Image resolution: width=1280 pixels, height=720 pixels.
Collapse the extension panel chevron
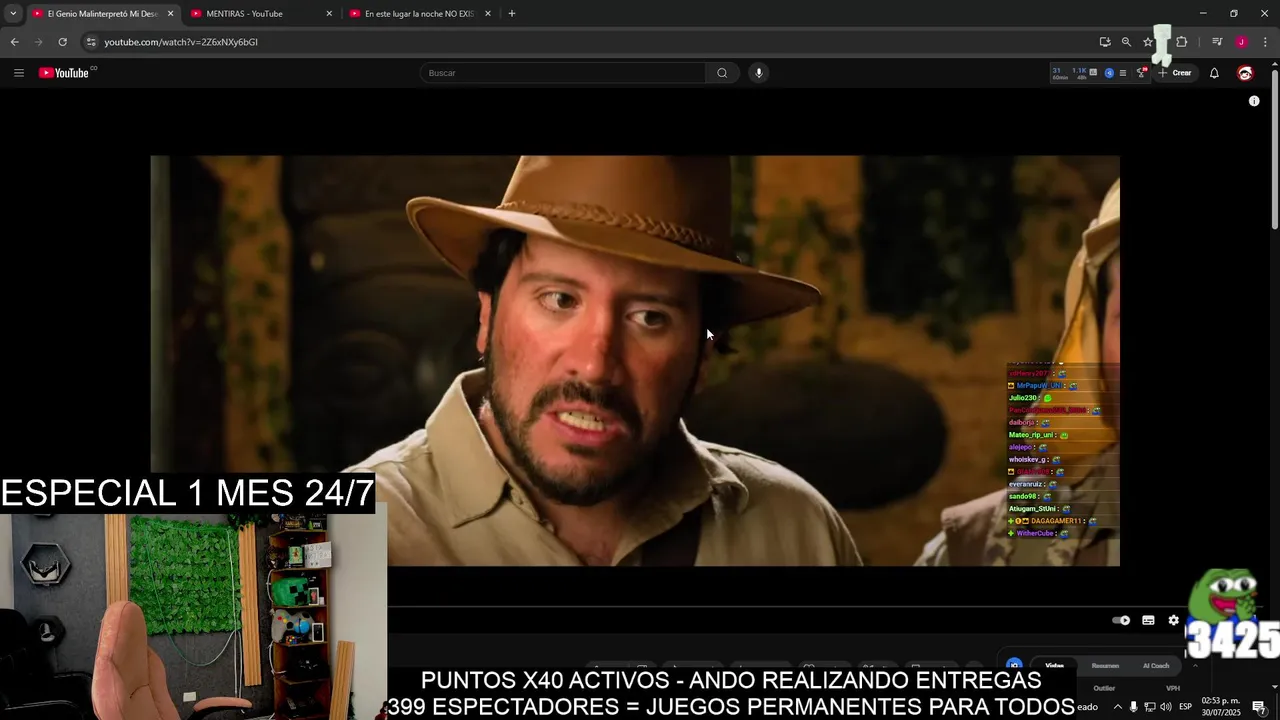(x=1194, y=666)
